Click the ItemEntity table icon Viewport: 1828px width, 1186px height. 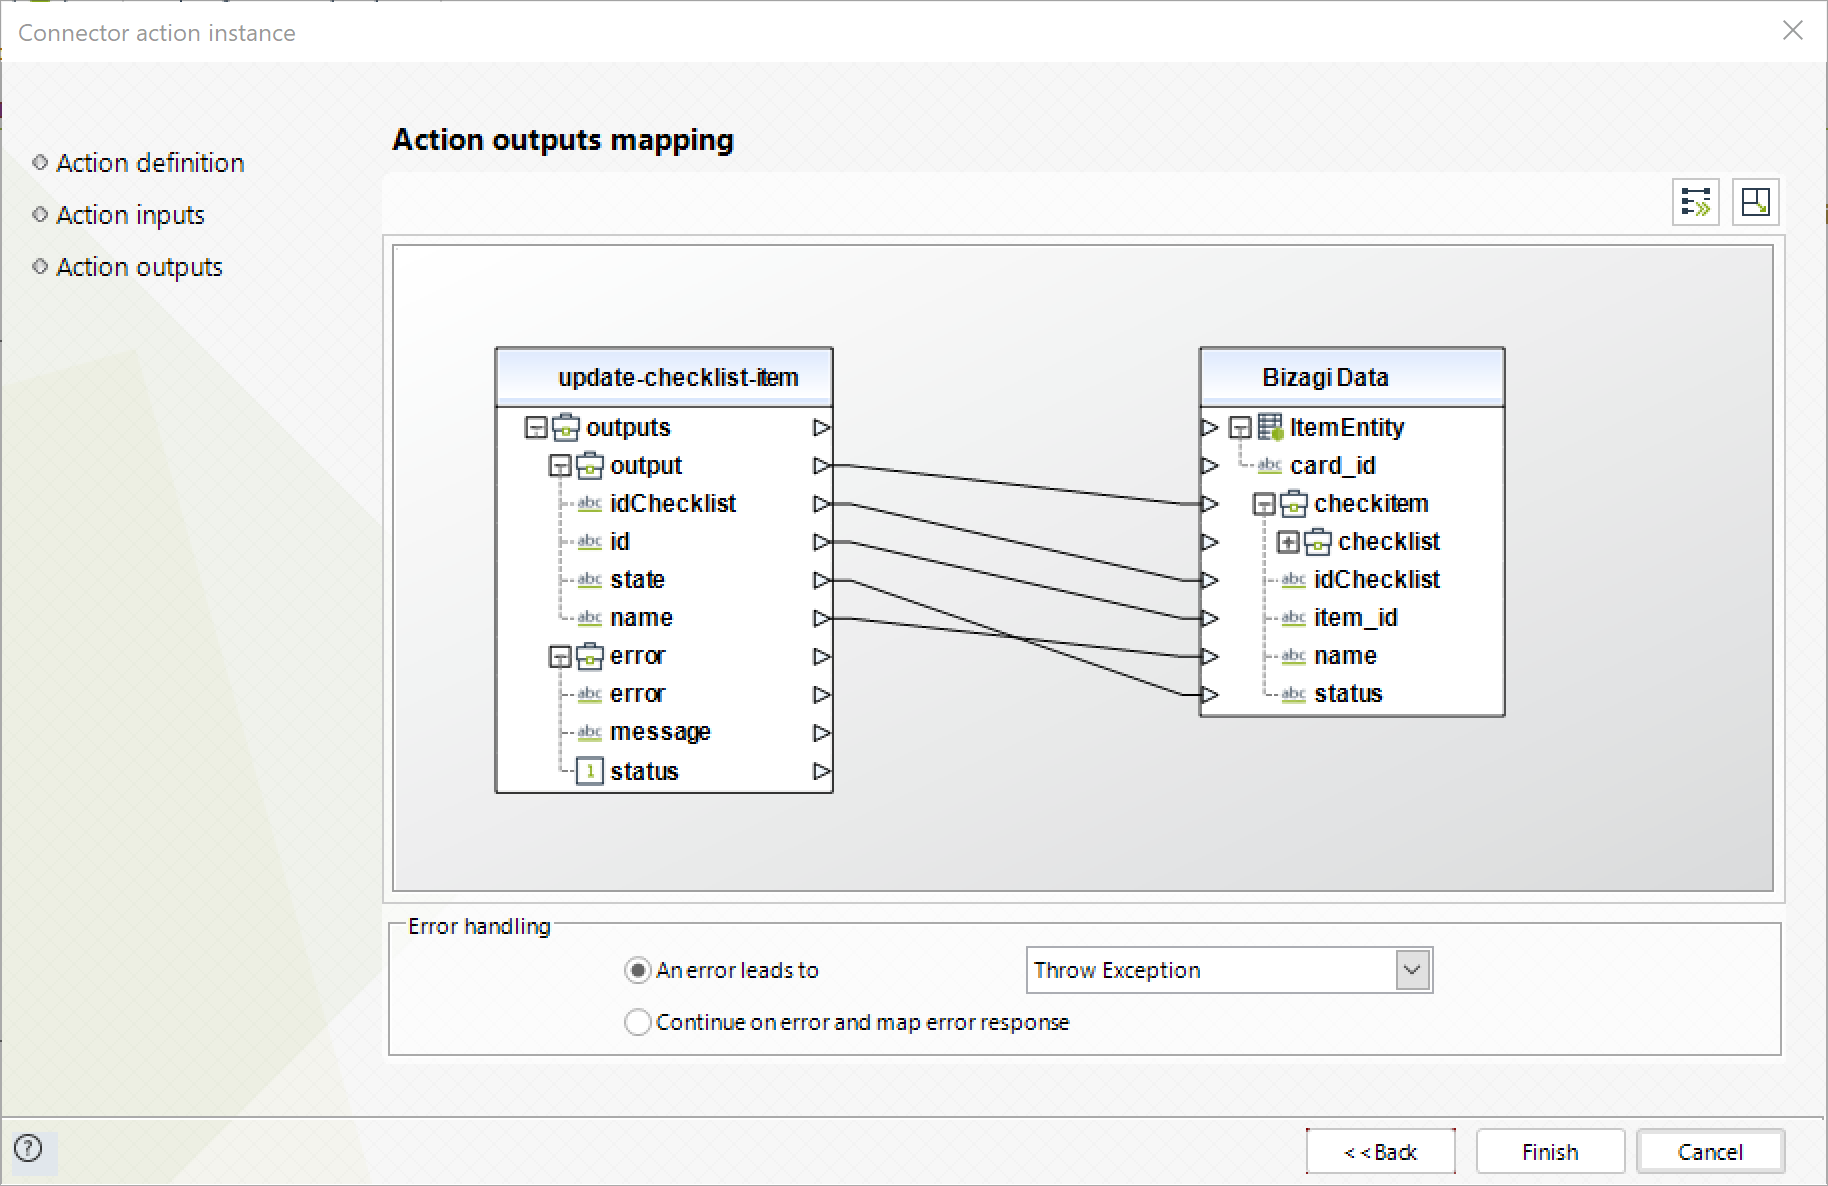click(1270, 427)
